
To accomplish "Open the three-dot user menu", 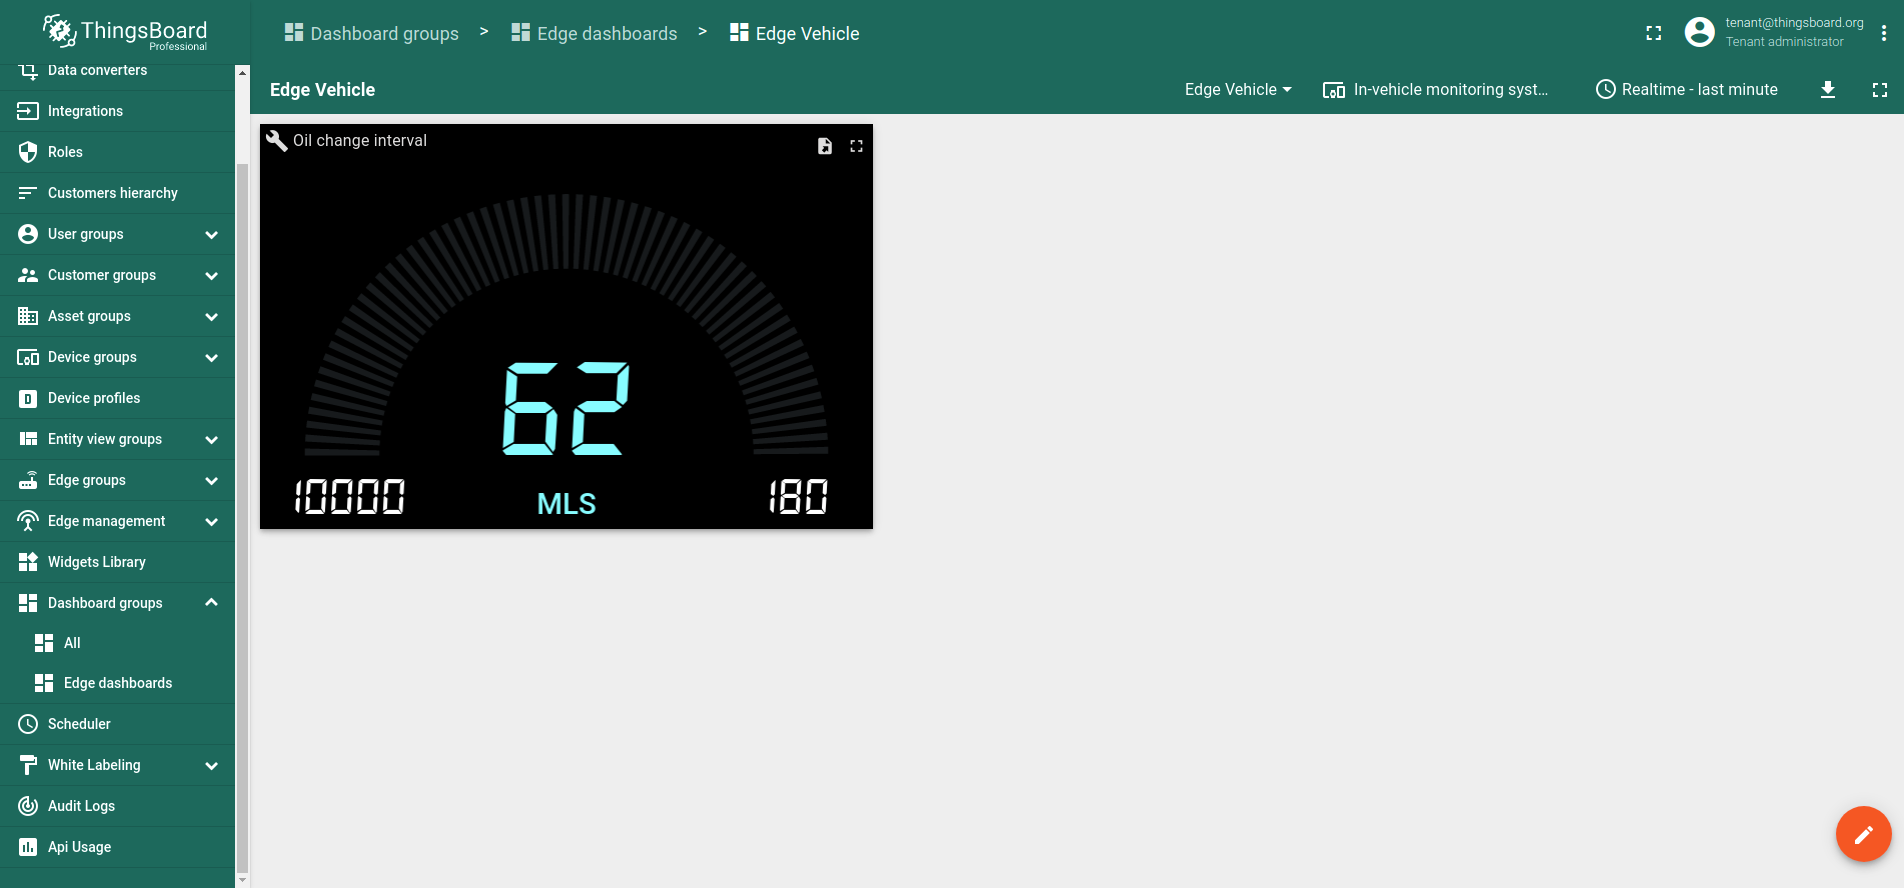I will pyautogui.click(x=1883, y=33).
